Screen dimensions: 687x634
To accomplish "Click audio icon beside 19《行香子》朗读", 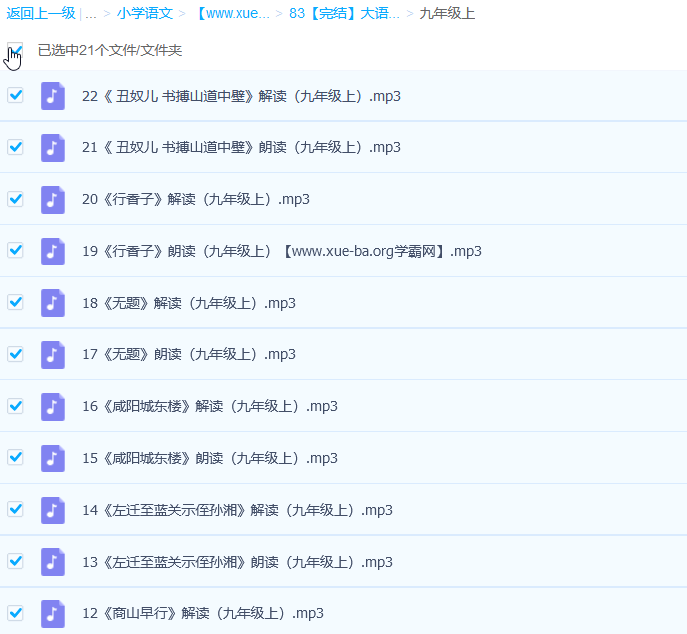I will (53, 251).
